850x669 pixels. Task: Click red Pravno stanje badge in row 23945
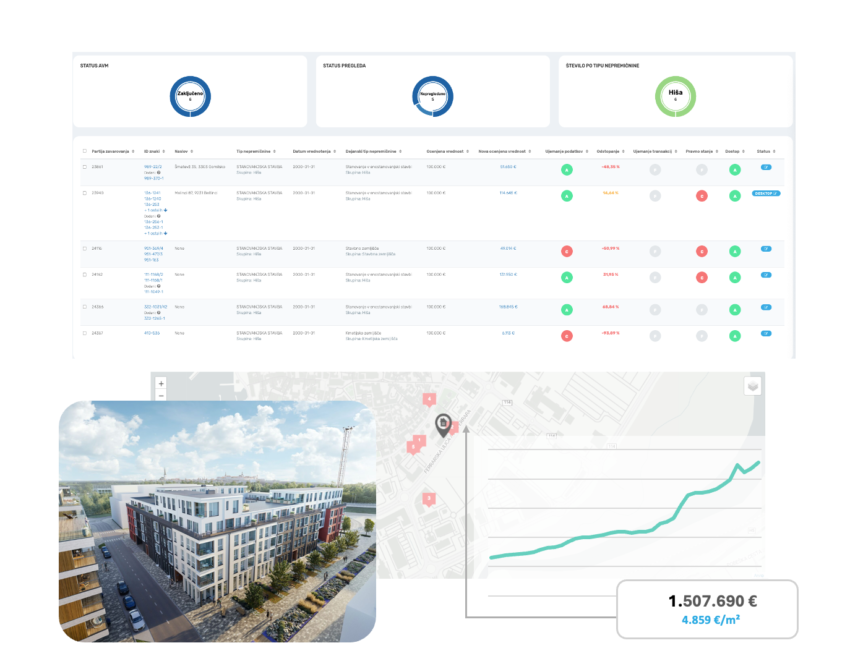click(x=701, y=196)
